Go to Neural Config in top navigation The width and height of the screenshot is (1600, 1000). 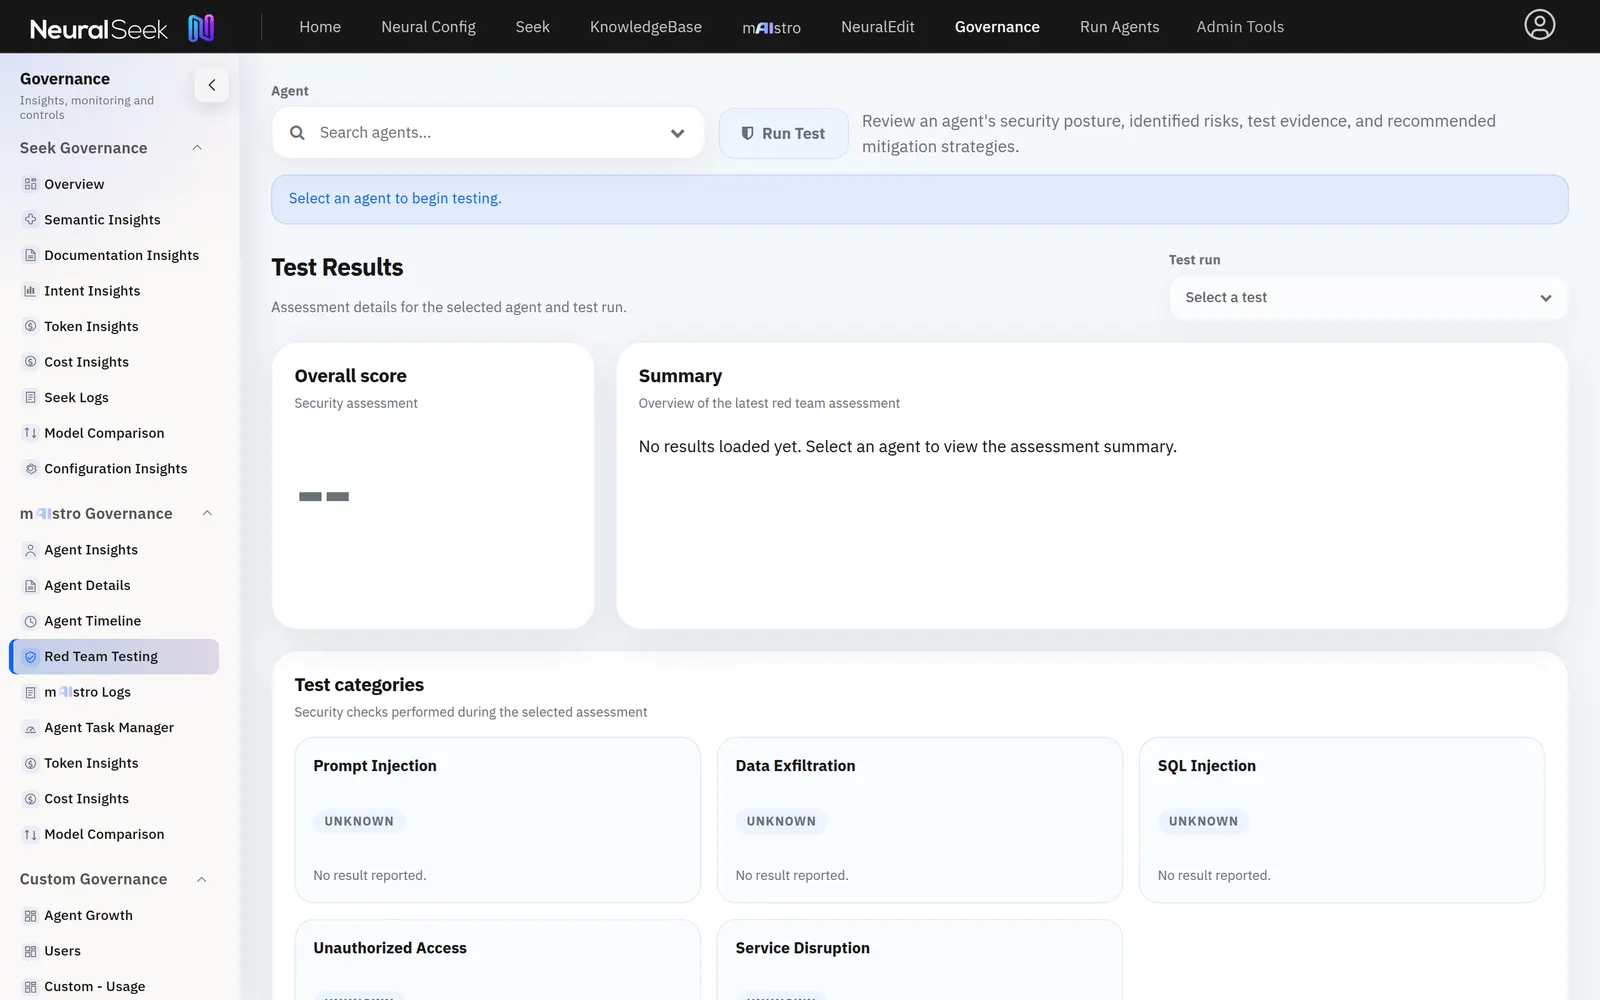pyautogui.click(x=428, y=27)
